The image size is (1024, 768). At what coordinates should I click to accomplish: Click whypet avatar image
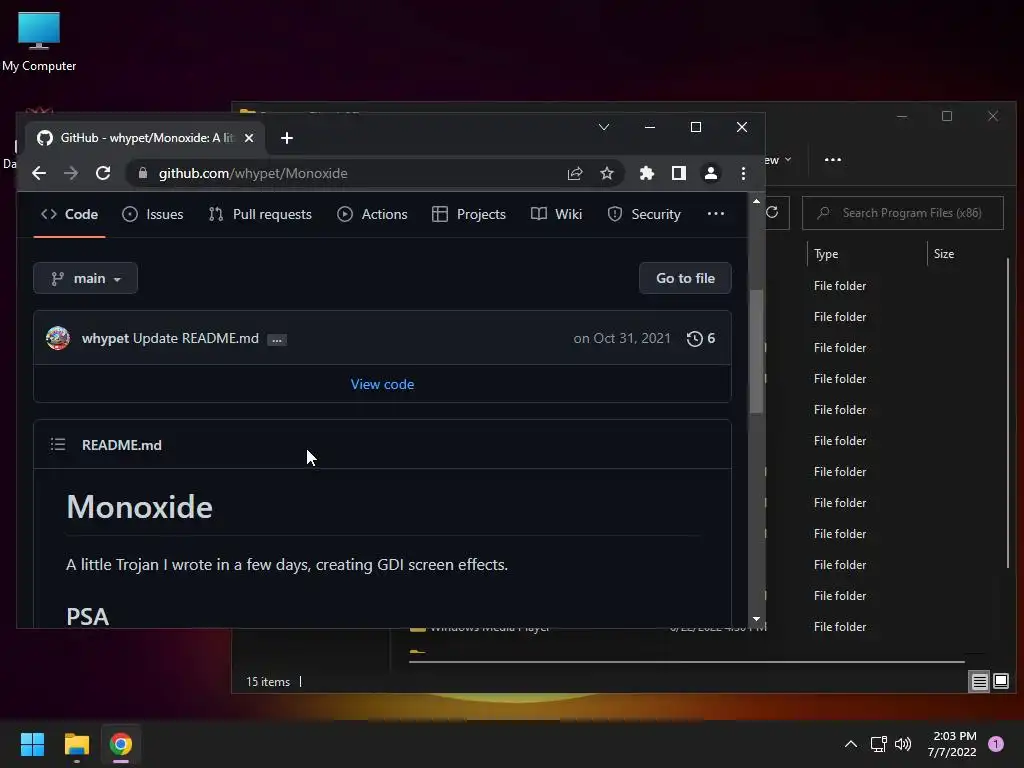[58, 338]
